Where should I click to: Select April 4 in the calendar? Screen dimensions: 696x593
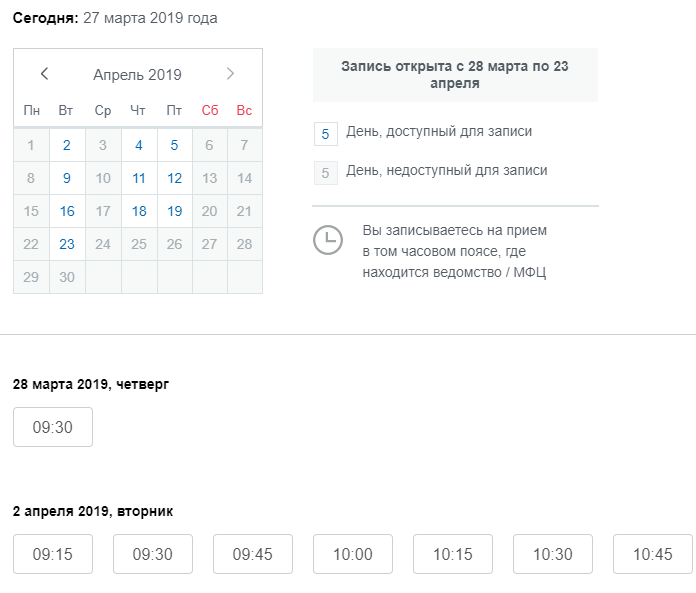click(139, 145)
